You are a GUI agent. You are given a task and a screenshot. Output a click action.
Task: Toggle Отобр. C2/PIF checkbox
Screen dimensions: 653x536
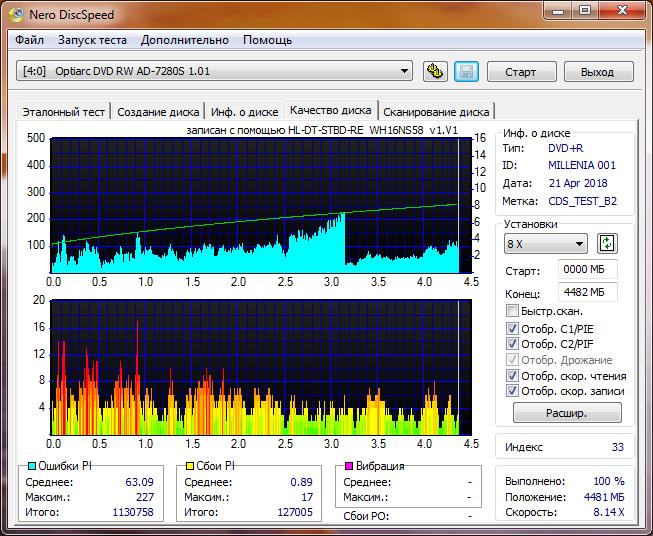pos(513,344)
